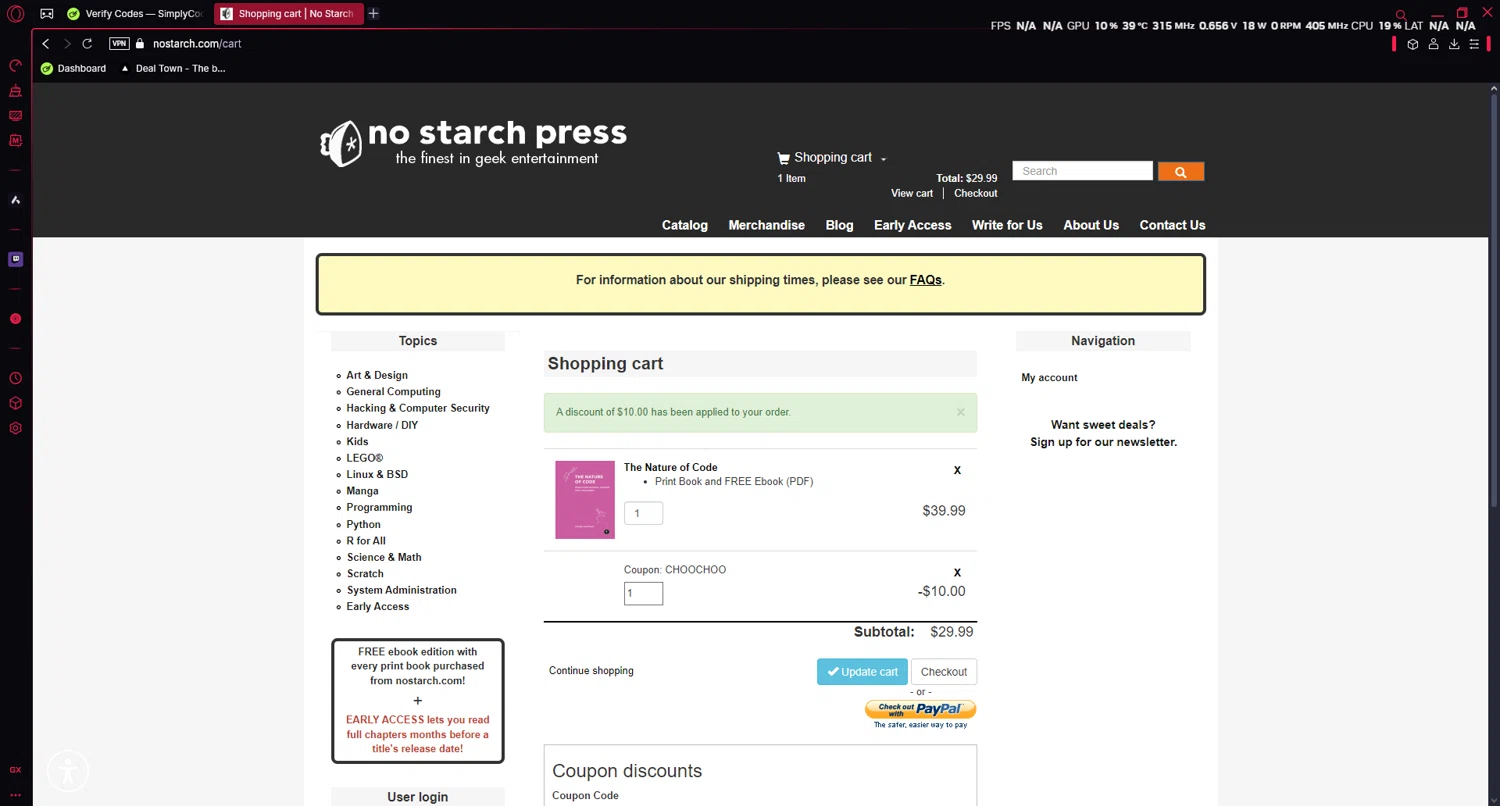The image size is (1500, 806).
Task: Click quantity field for The Nature of Code
Action: click(x=643, y=513)
